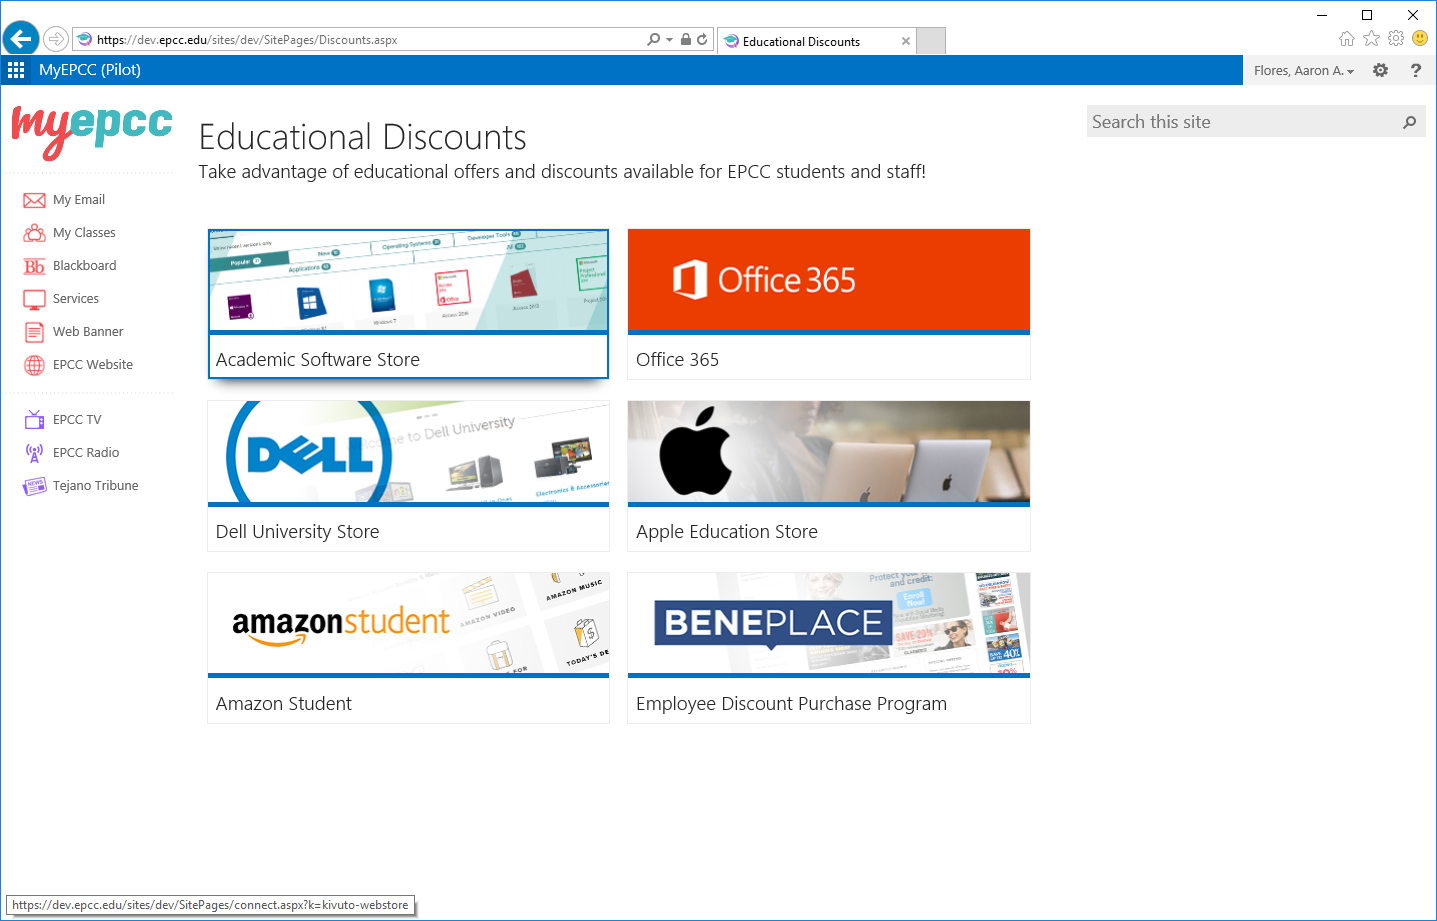The width and height of the screenshot is (1437, 921).
Task: Click the feedback smiley face icon
Action: (1420, 39)
